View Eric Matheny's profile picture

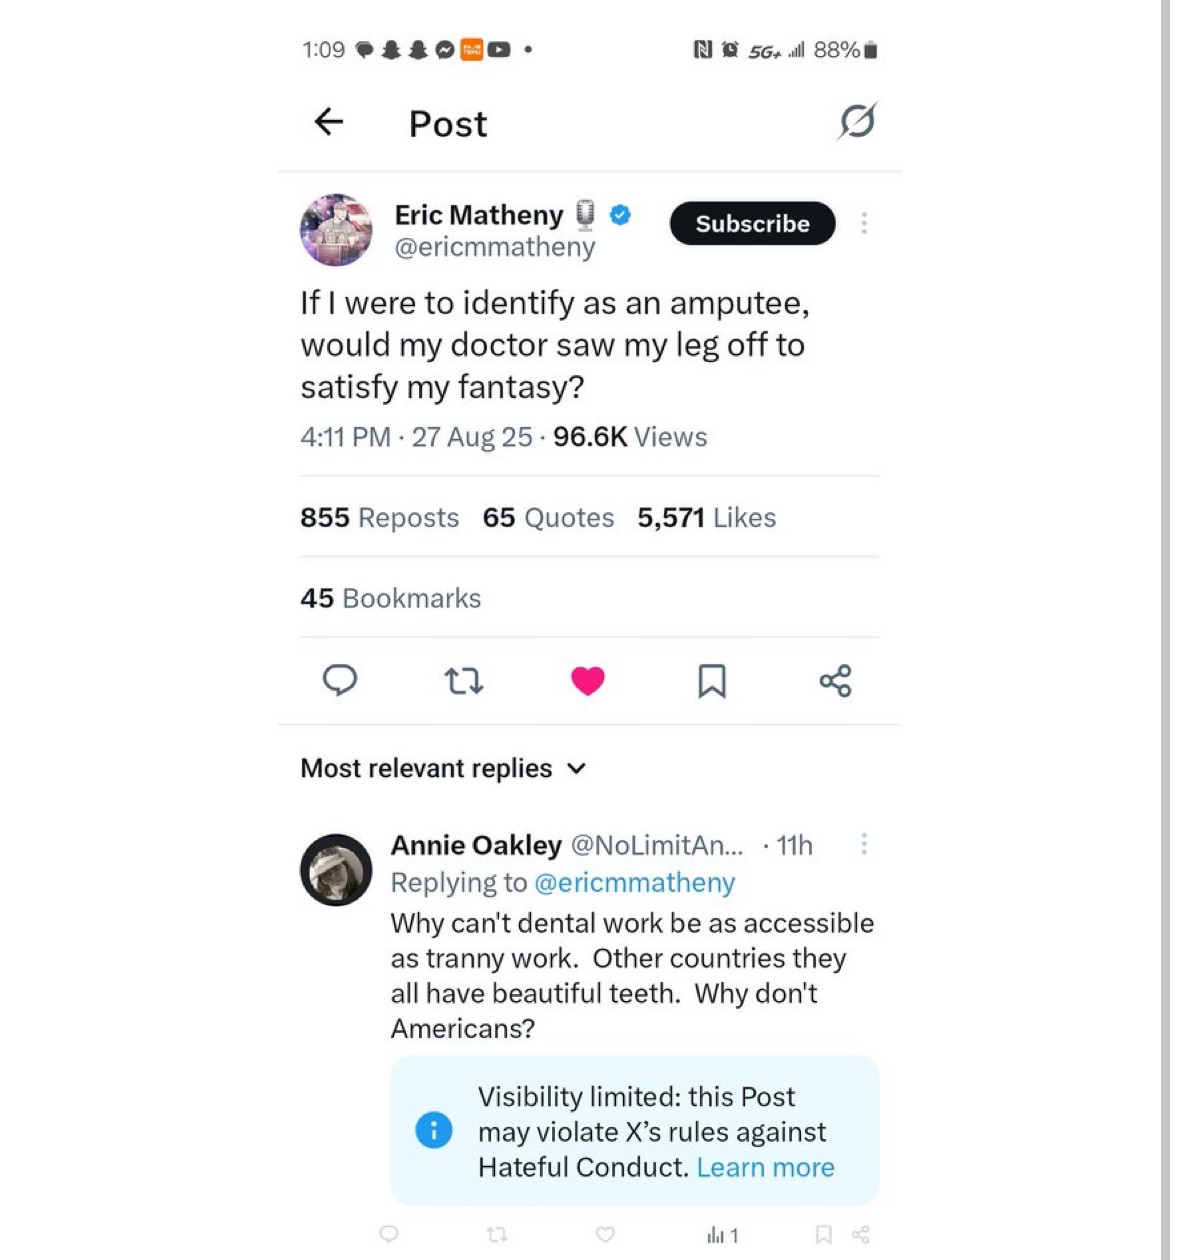point(336,230)
